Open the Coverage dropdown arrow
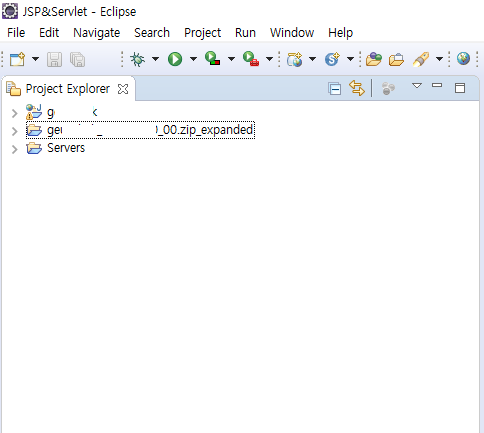 231,59
